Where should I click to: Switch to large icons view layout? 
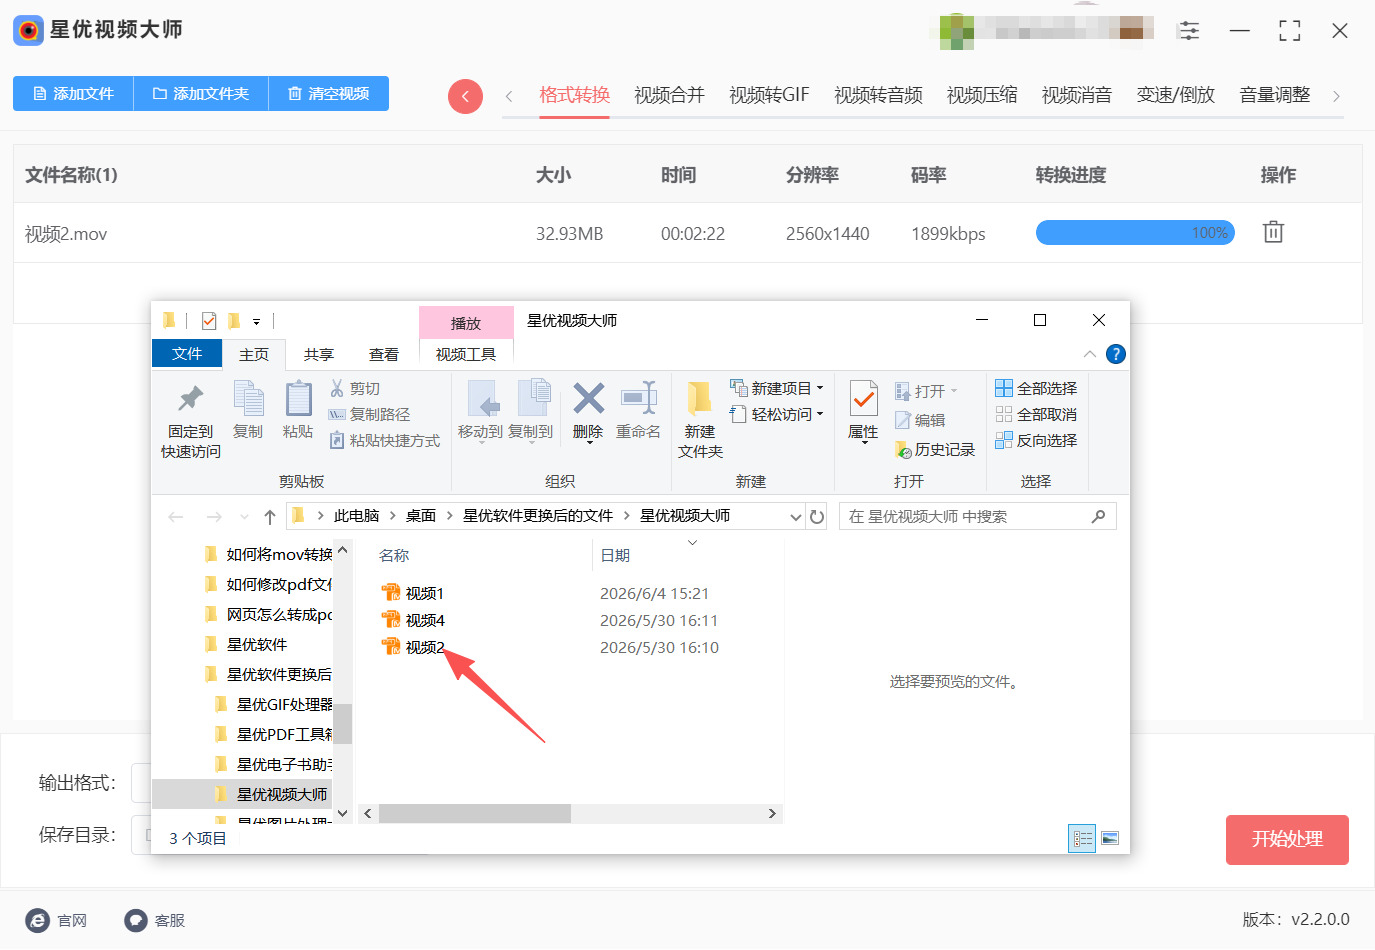pos(1110,838)
